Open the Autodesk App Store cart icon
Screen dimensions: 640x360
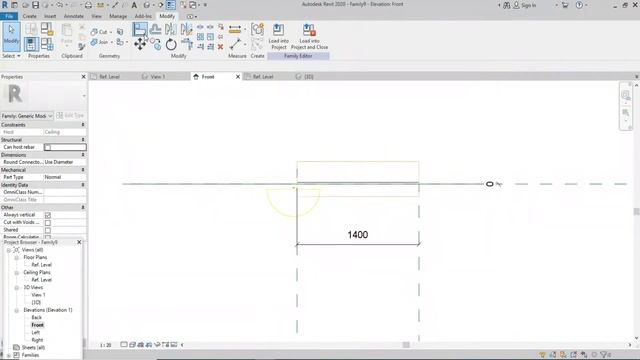[x=565, y=5]
